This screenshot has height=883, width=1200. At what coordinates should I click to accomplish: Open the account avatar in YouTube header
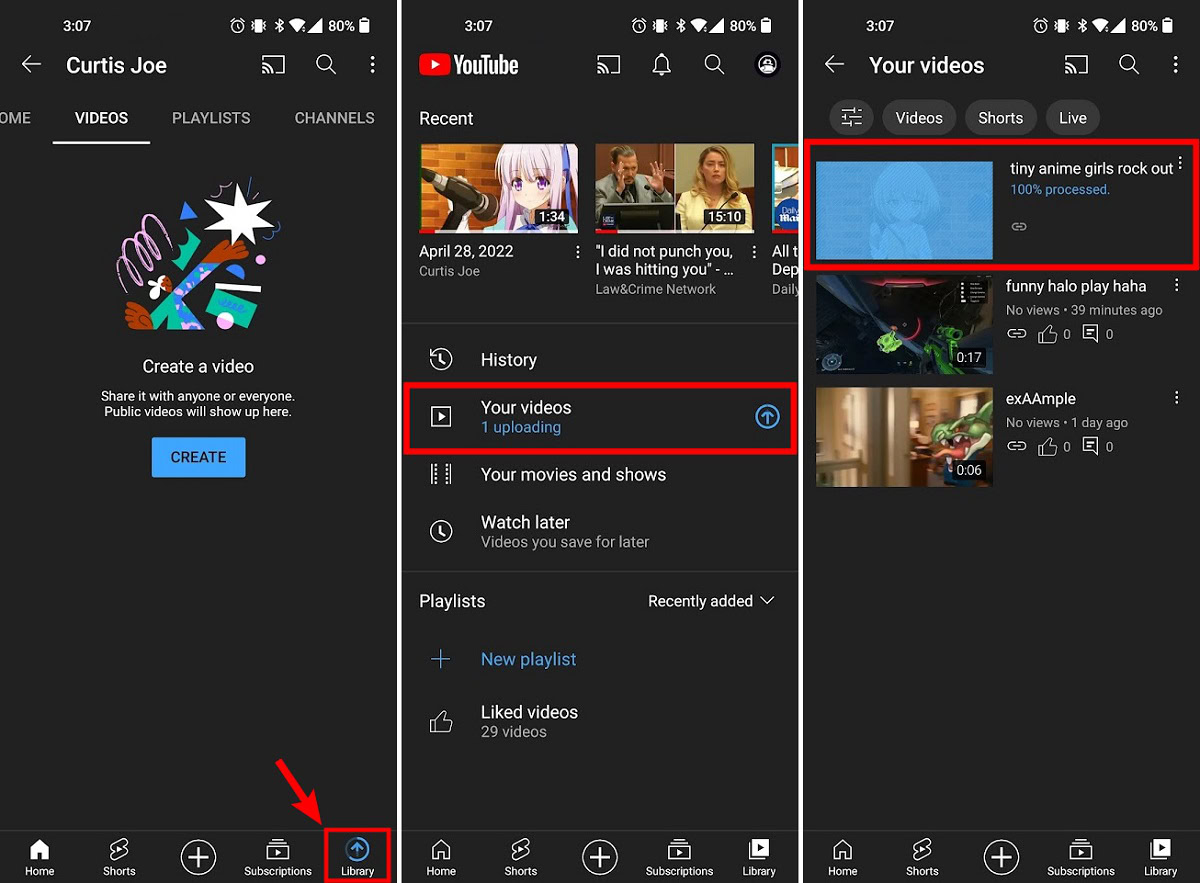pyautogui.click(x=767, y=65)
